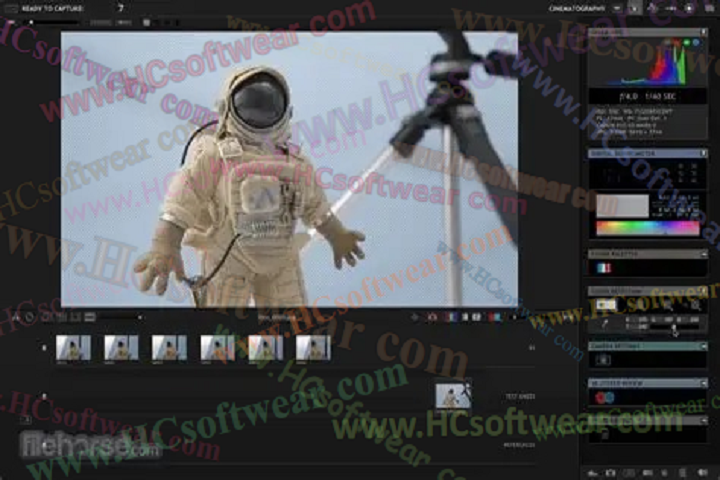Collapse the histogram panel using its header arrow
Image resolution: width=720 pixels, height=480 pixels.
[x=703, y=32]
